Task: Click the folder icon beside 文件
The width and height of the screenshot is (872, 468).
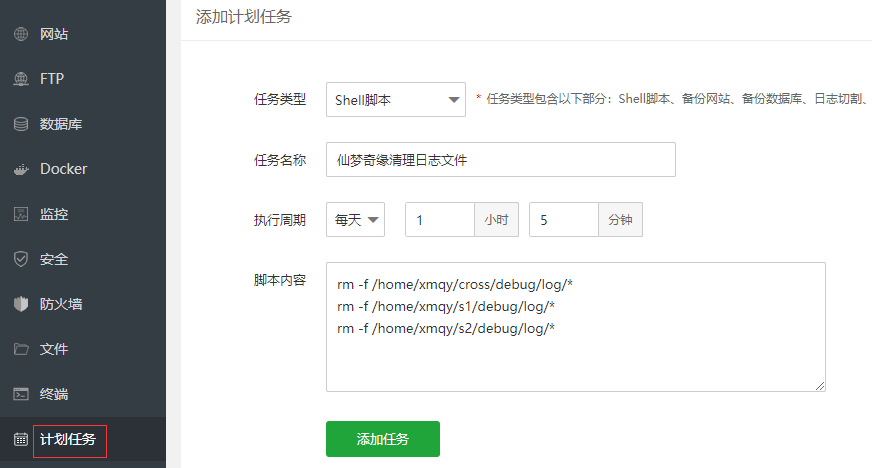Action: click(20, 349)
